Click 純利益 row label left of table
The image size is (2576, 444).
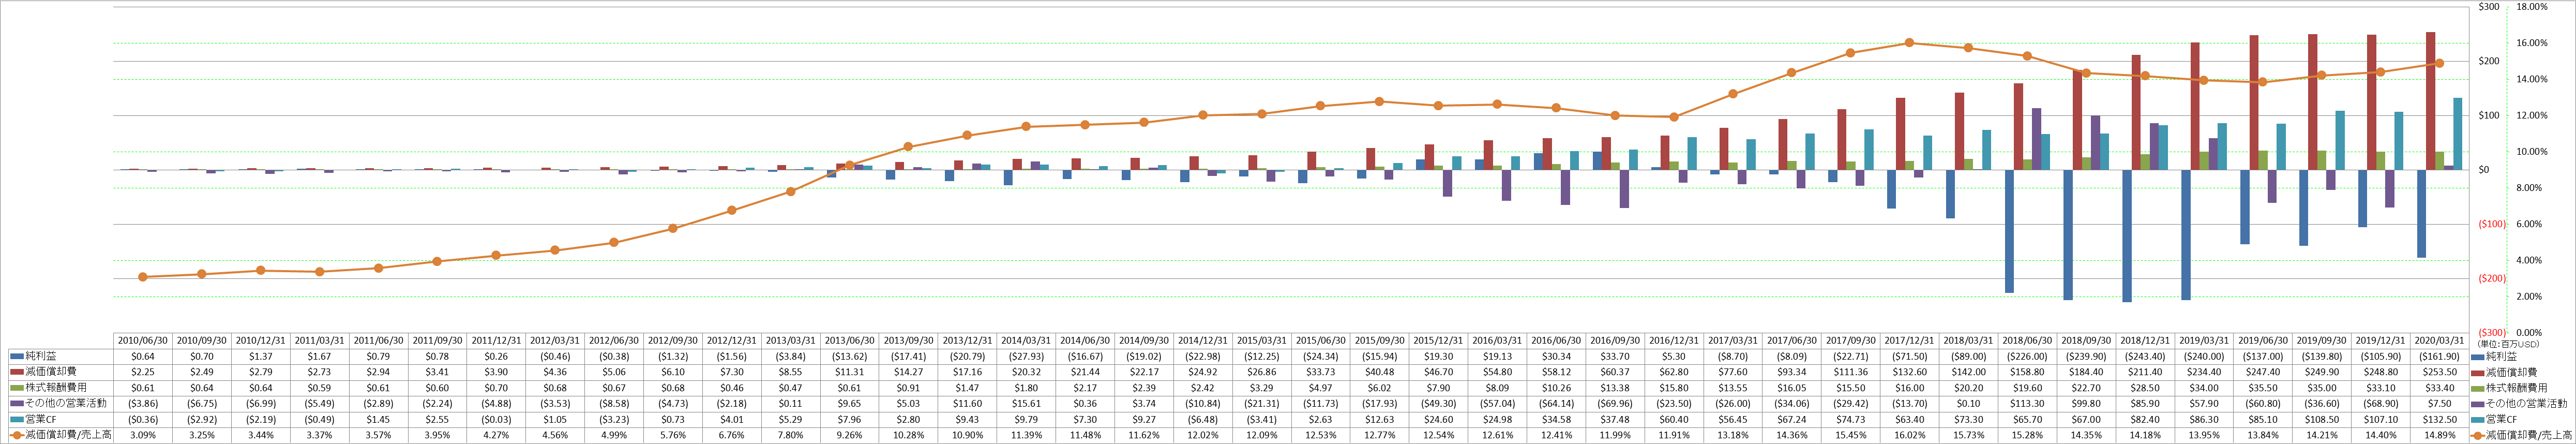(x=41, y=356)
